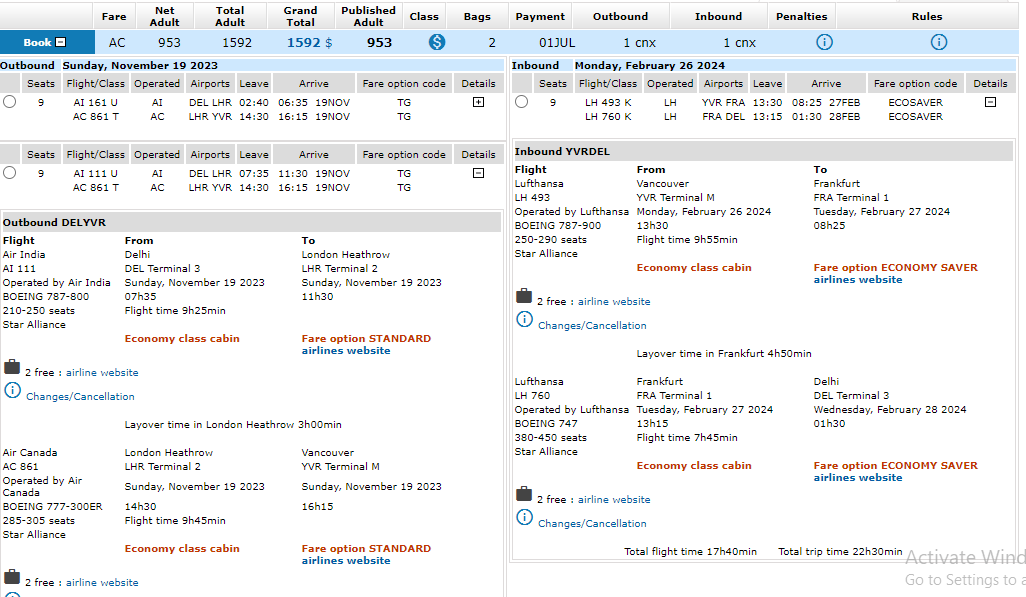
Task: Click info icon for LH 493 Changes/Cancellation
Action: [x=524, y=319]
